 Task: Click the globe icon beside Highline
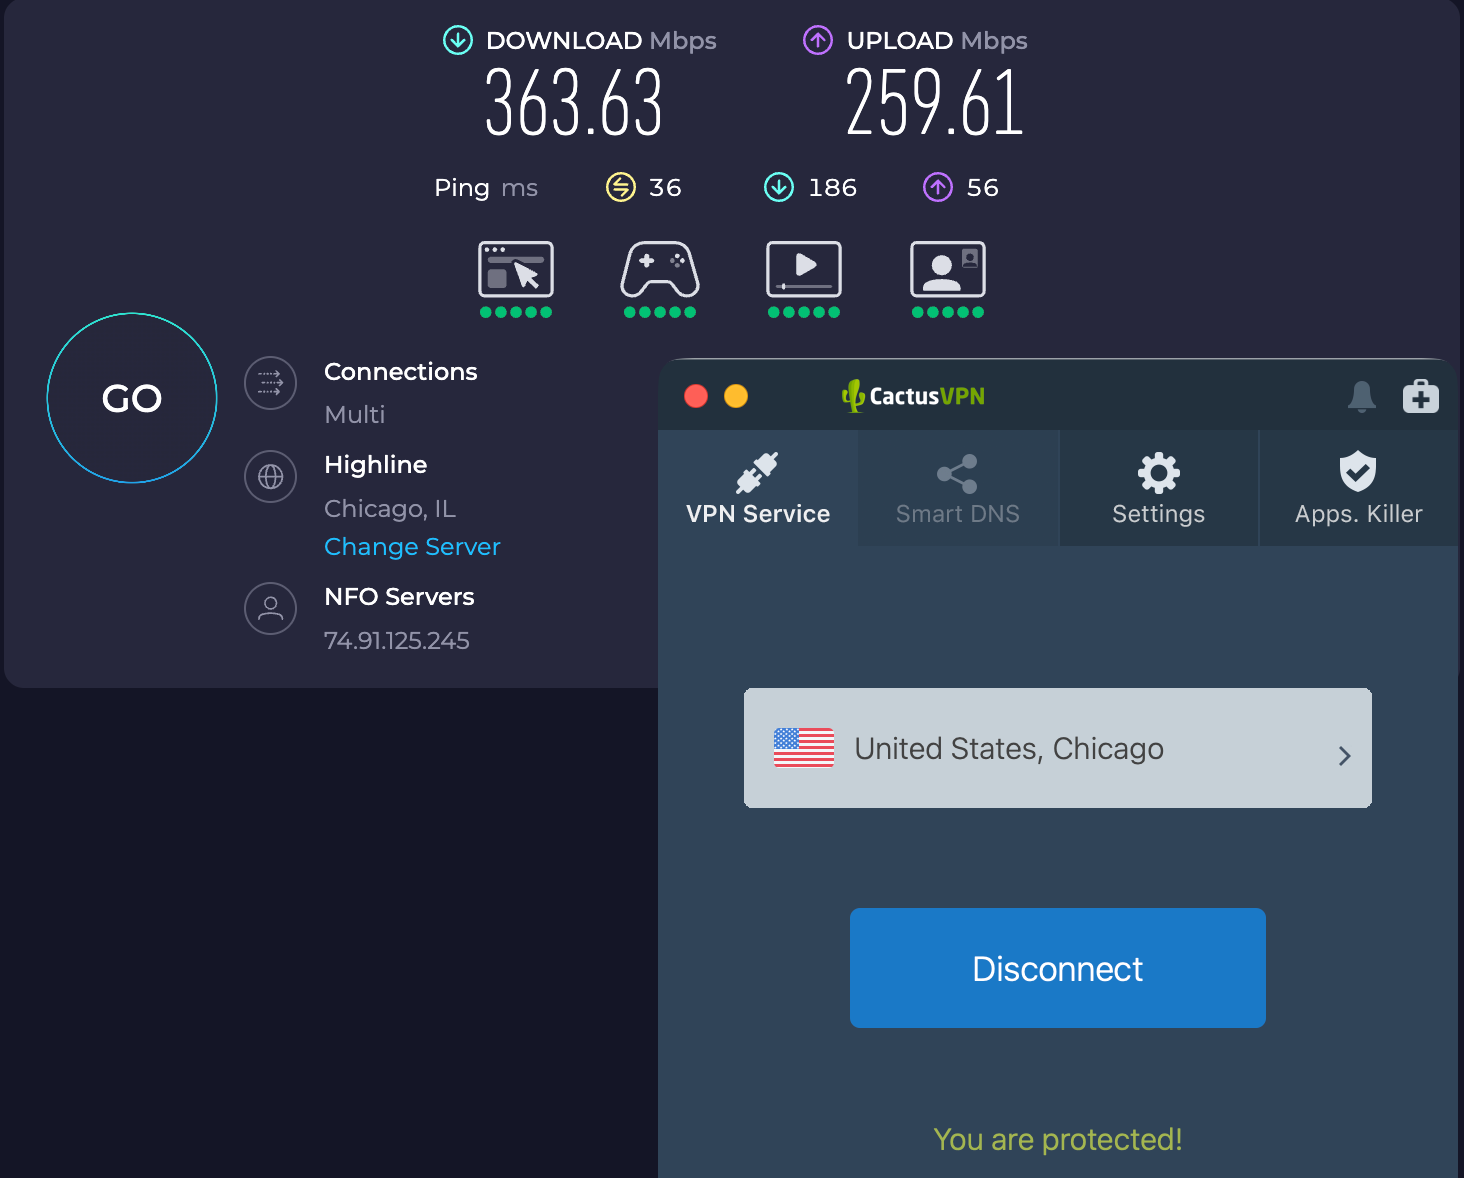pyautogui.click(x=270, y=477)
